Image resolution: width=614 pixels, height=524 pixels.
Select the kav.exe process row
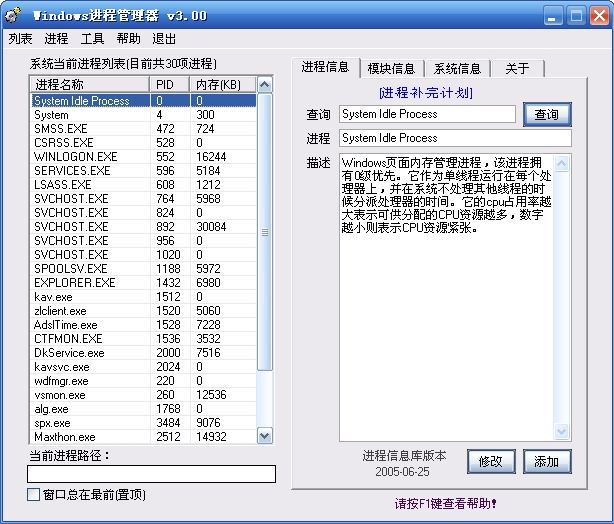point(144,297)
